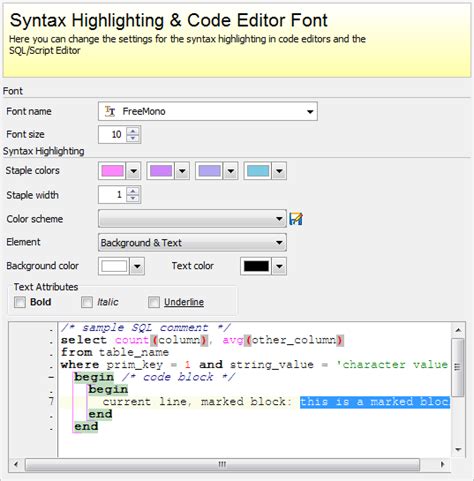This screenshot has width=474, height=481.
Task: Open the Font name dropdown
Action: pos(310,112)
